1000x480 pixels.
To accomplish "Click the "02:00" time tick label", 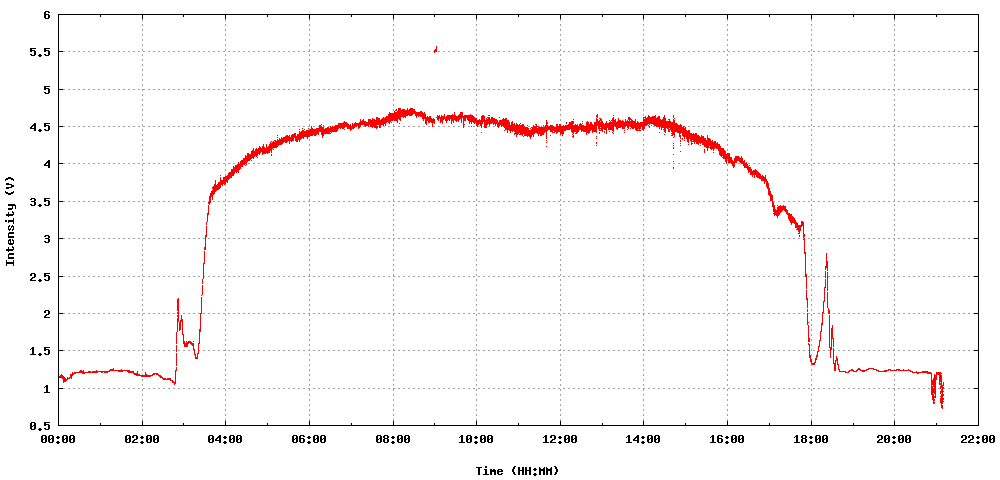I will click(142, 439).
